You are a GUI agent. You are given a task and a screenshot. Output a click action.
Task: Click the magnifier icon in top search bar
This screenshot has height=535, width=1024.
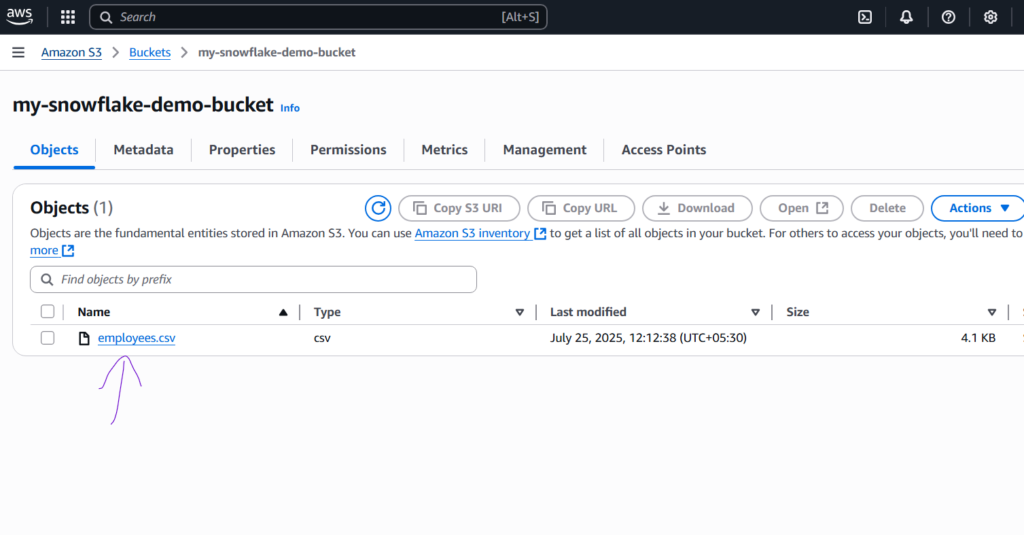106,17
